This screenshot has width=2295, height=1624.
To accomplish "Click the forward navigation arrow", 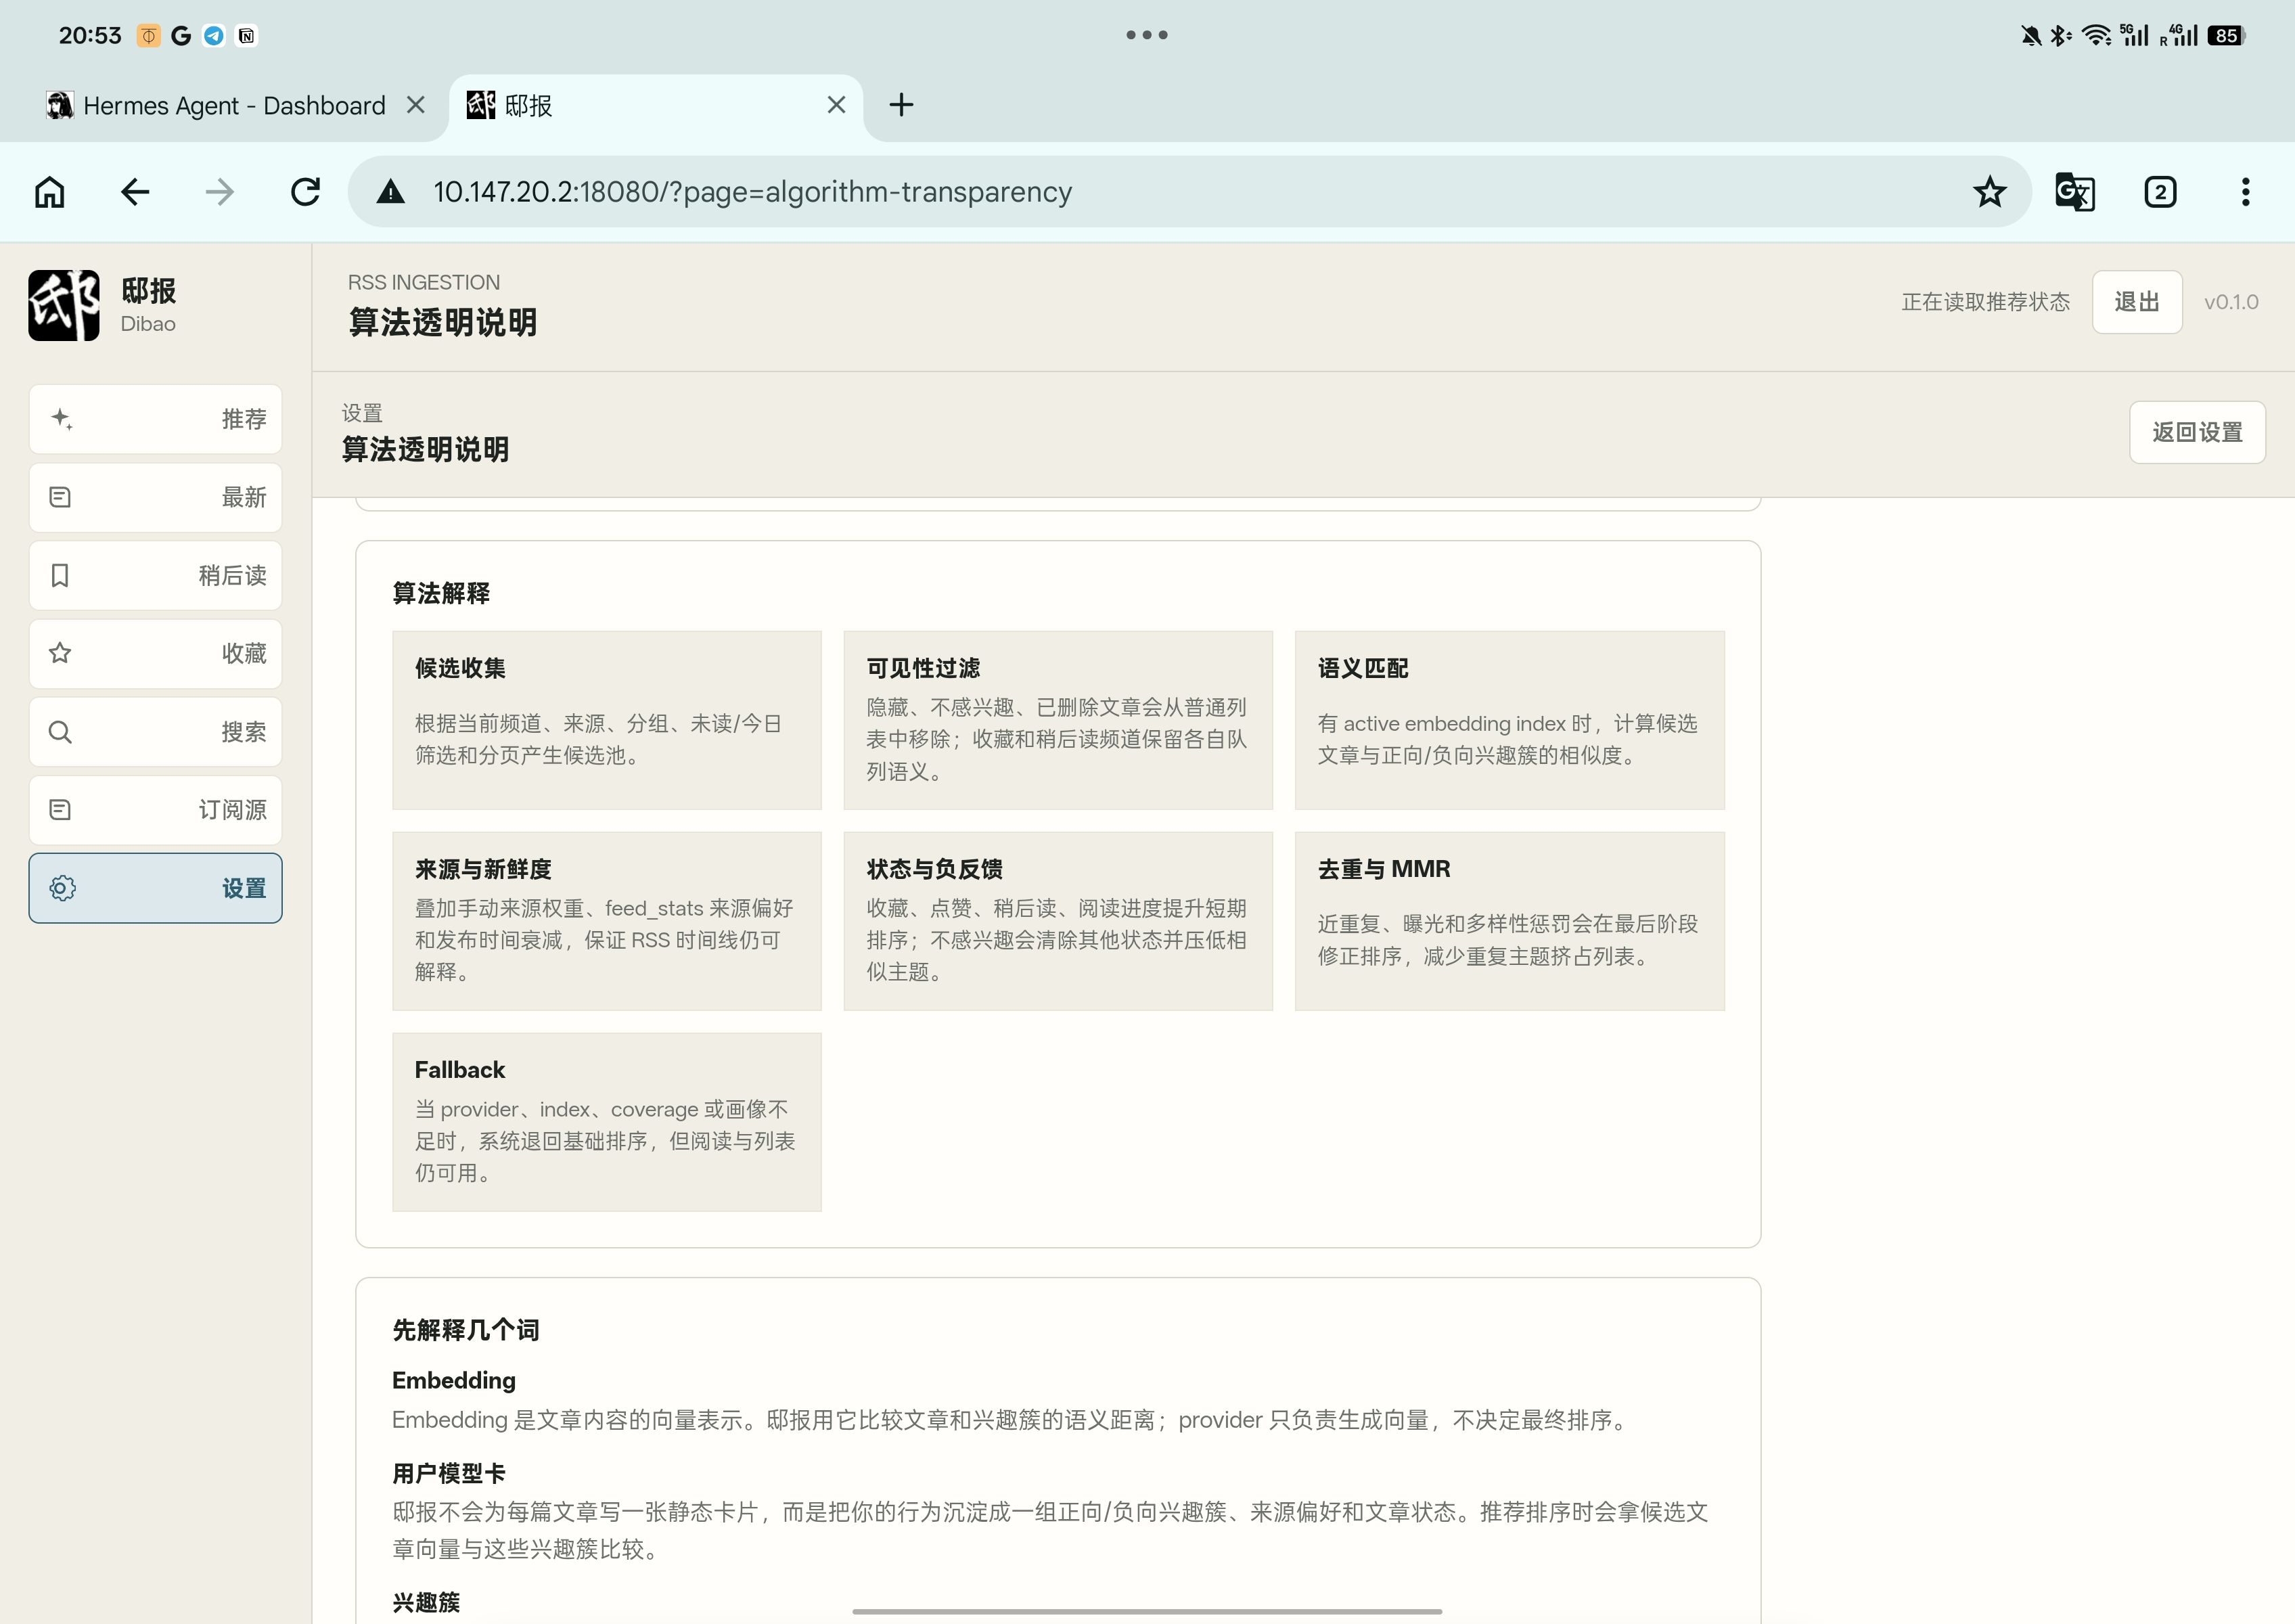I will coord(220,191).
